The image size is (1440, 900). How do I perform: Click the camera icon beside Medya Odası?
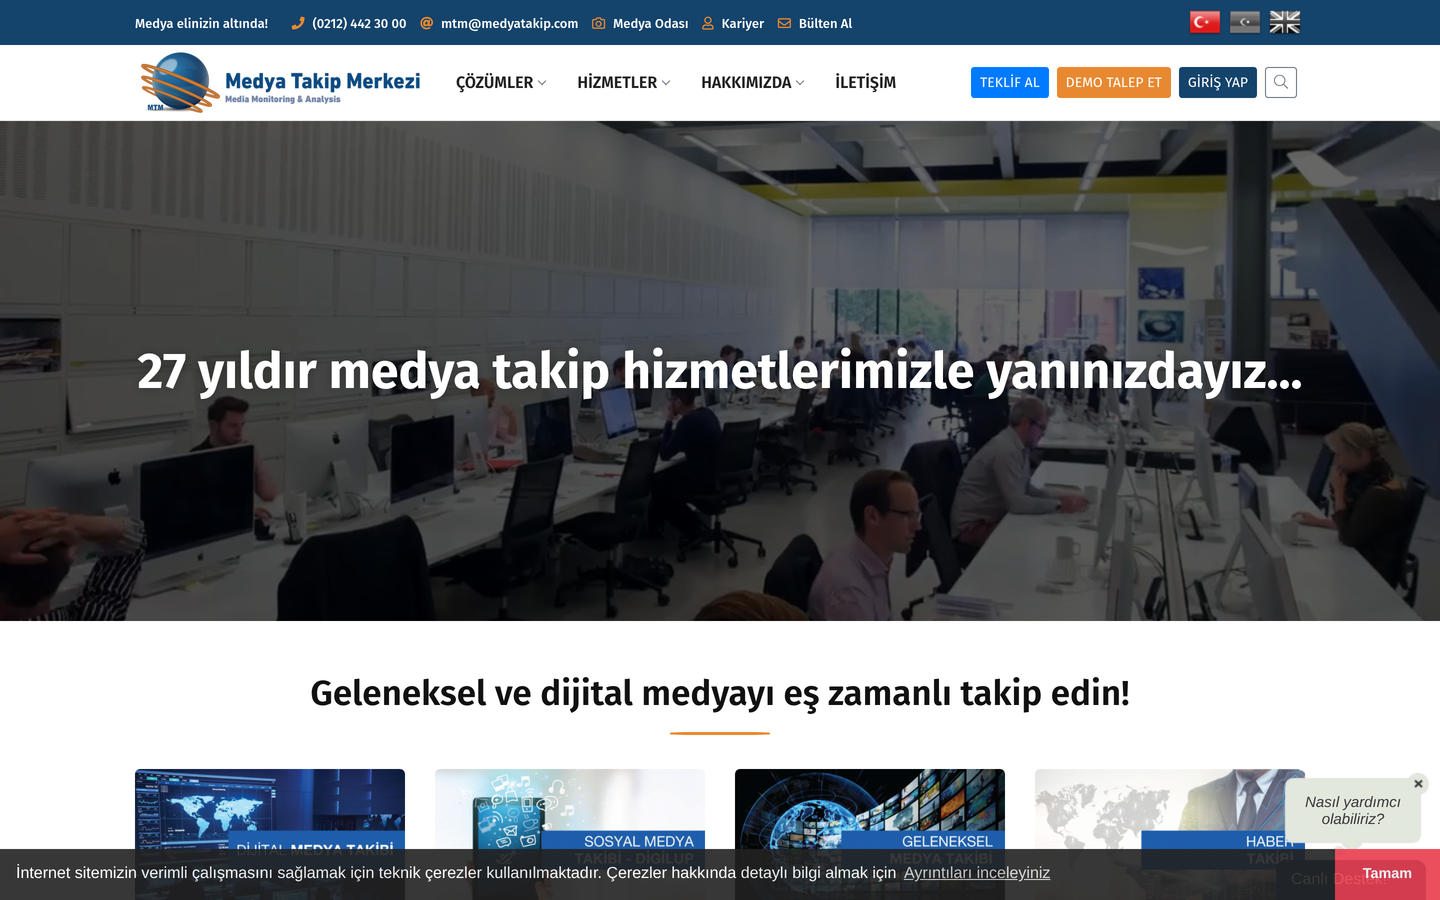[x=598, y=23]
